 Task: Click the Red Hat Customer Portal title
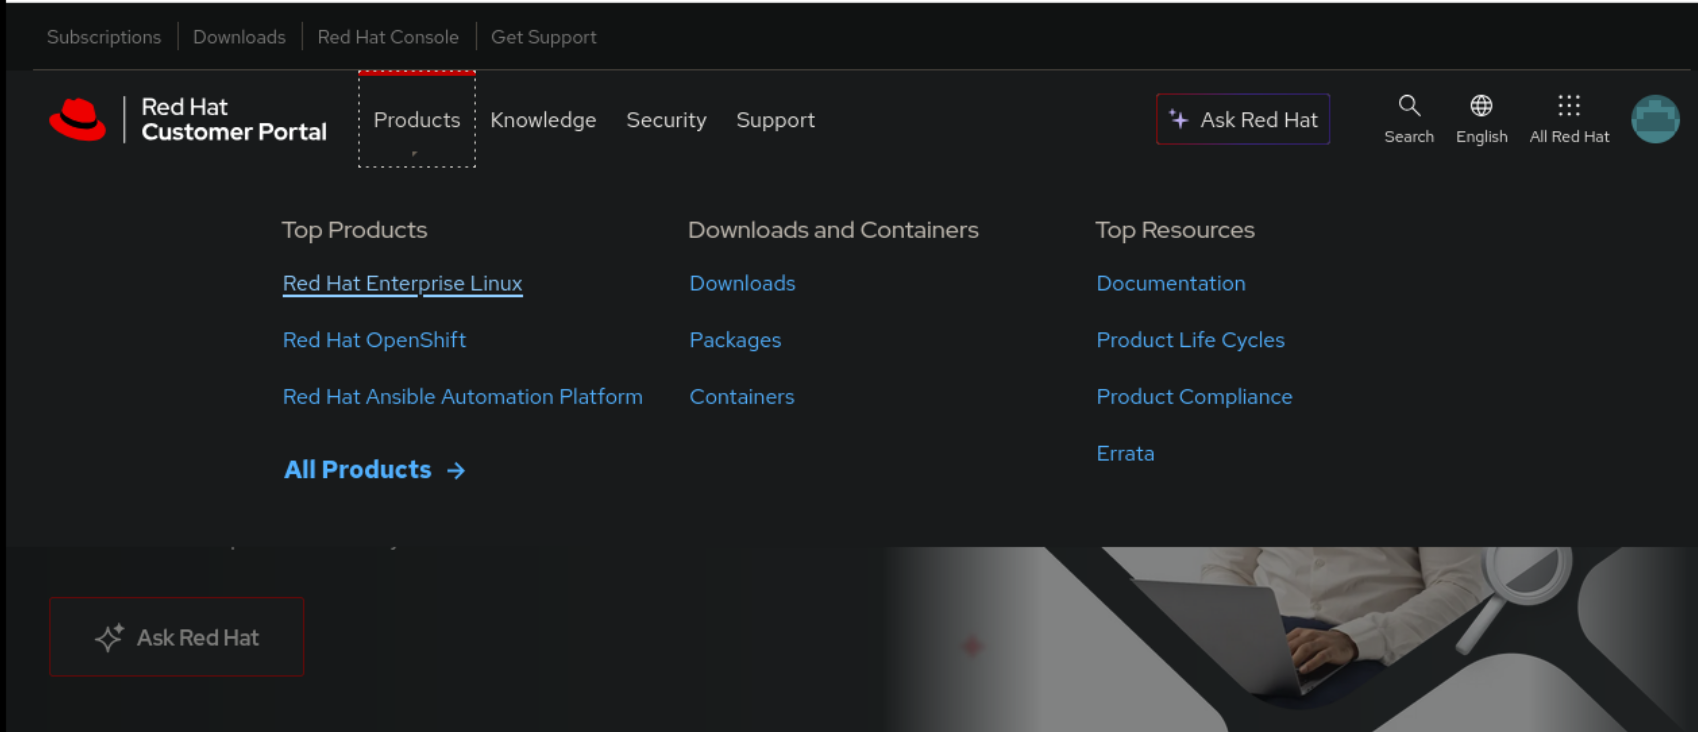234,120
